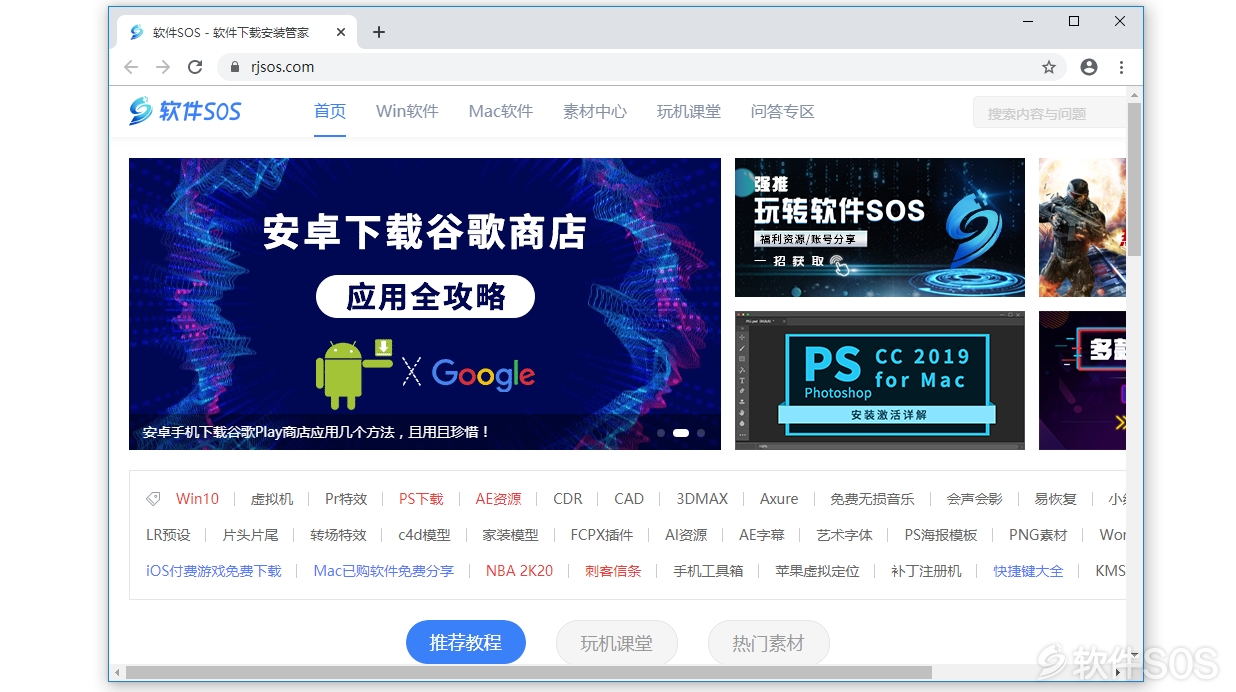This screenshot has width=1236, height=692.
Task: Open the 转场特效 tag link
Action: [338, 534]
